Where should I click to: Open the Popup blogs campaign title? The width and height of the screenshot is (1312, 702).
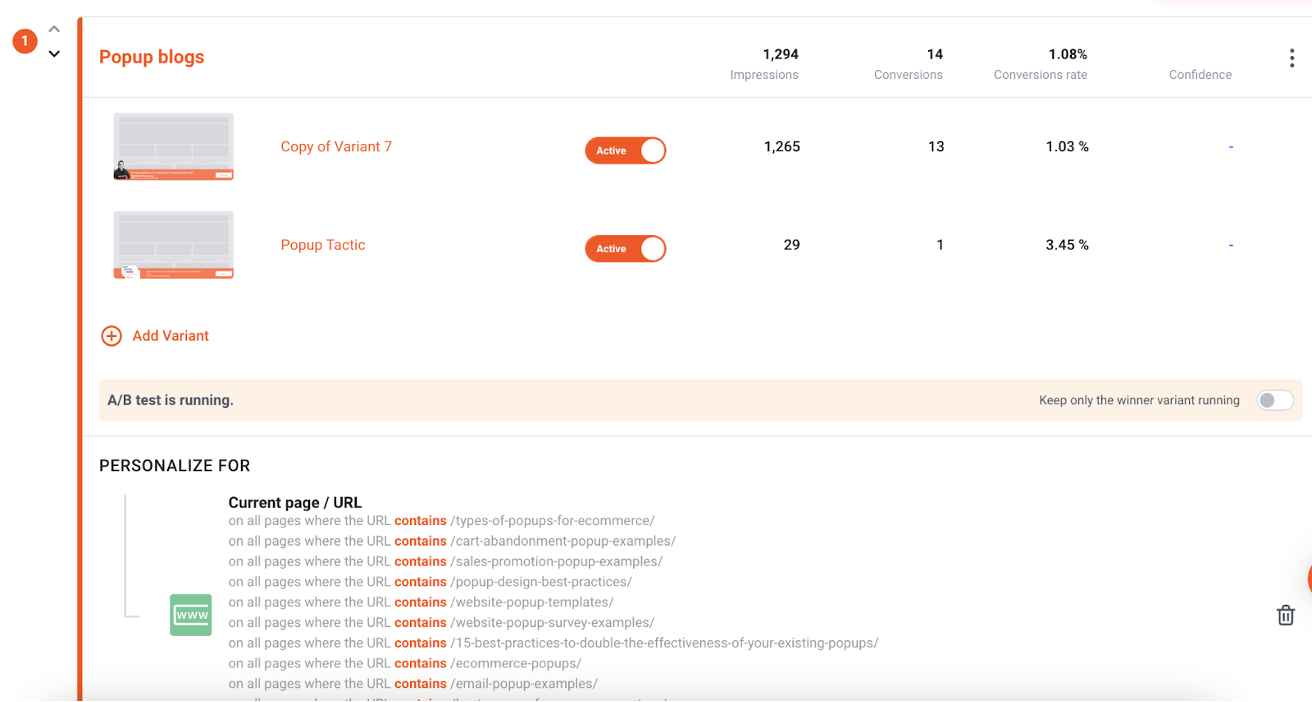(x=152, y=57)
